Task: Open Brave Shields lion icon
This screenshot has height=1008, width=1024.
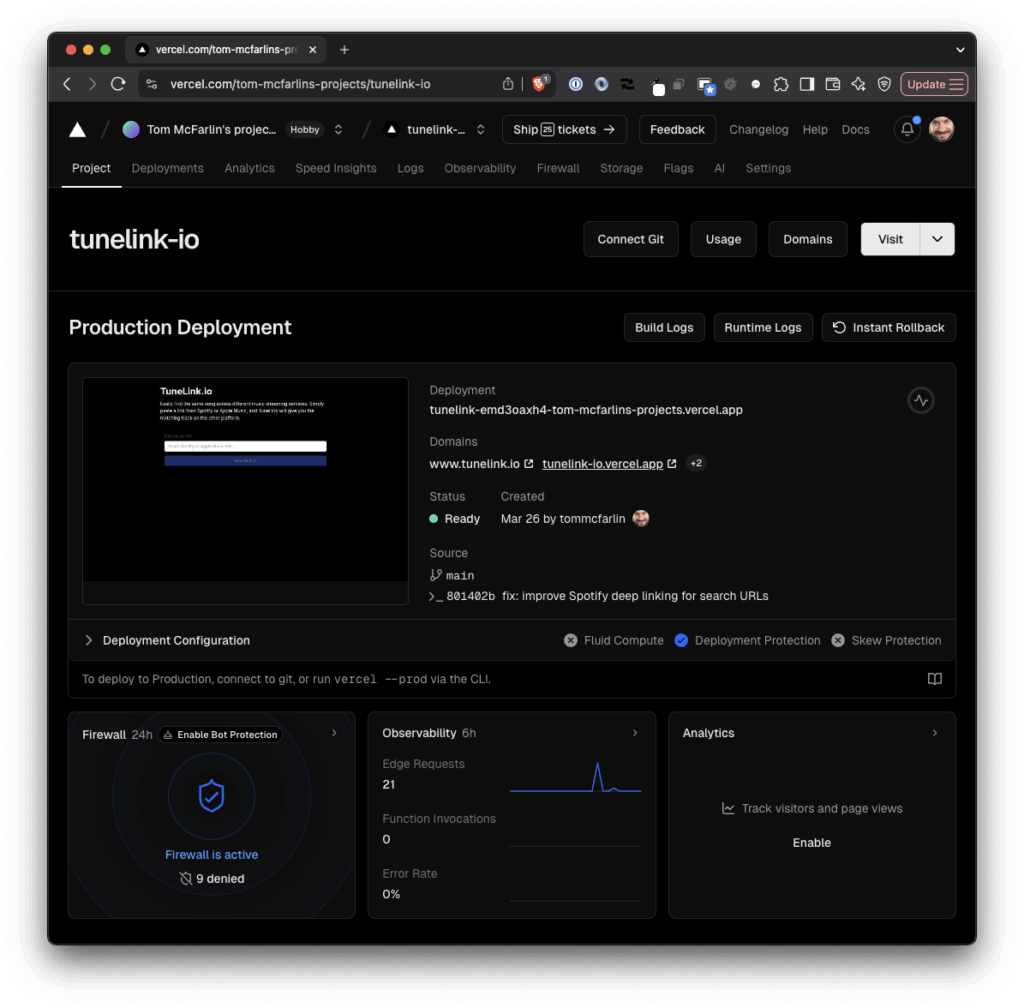Action: tap(539, 84)
